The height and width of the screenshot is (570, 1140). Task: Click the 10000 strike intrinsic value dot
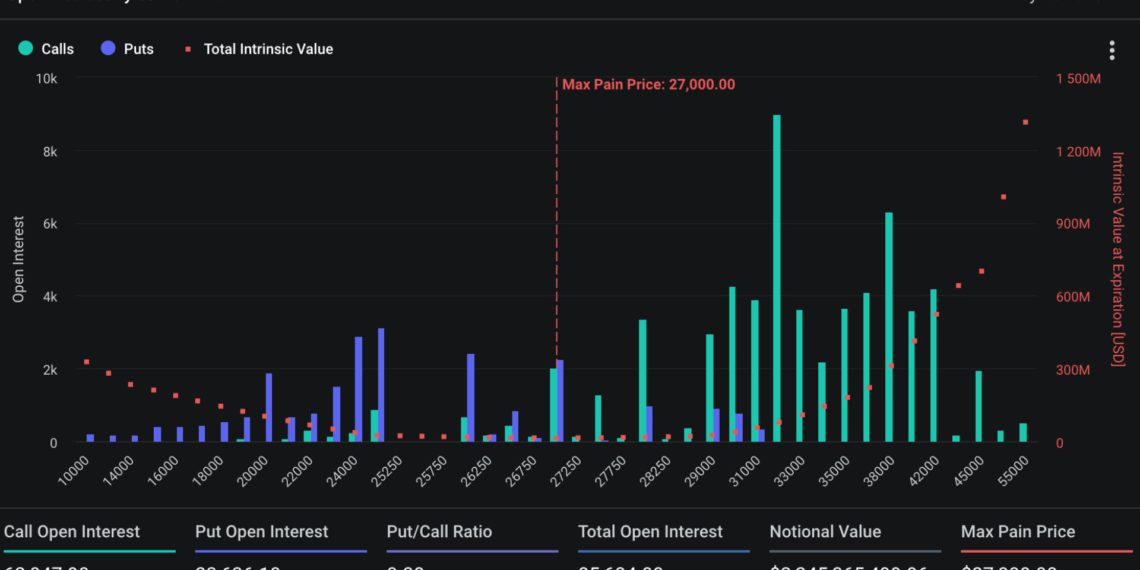(x=86, y=361)
